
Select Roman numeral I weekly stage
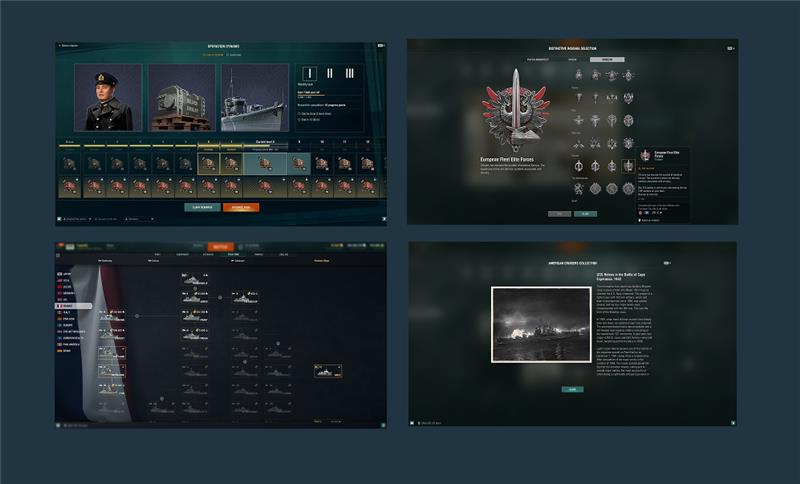coord(310,73)
